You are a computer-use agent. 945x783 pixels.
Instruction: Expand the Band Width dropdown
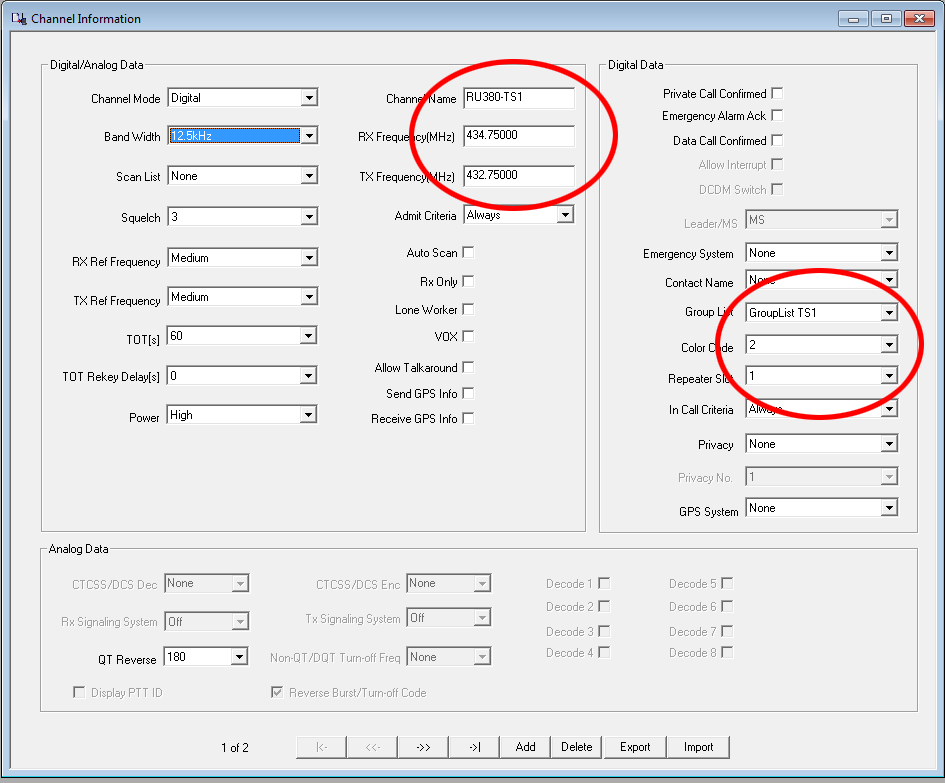(309, 136)
